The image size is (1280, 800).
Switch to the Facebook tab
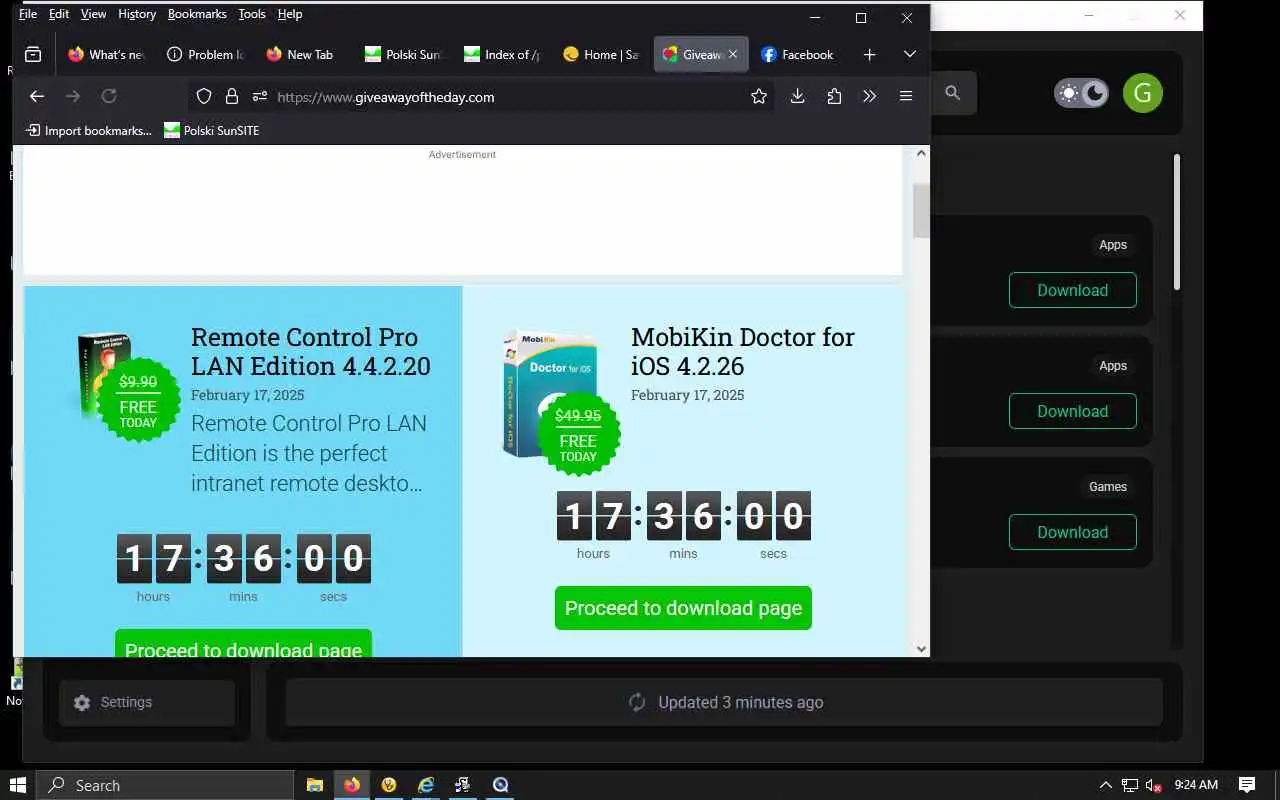tap(797, 55)
